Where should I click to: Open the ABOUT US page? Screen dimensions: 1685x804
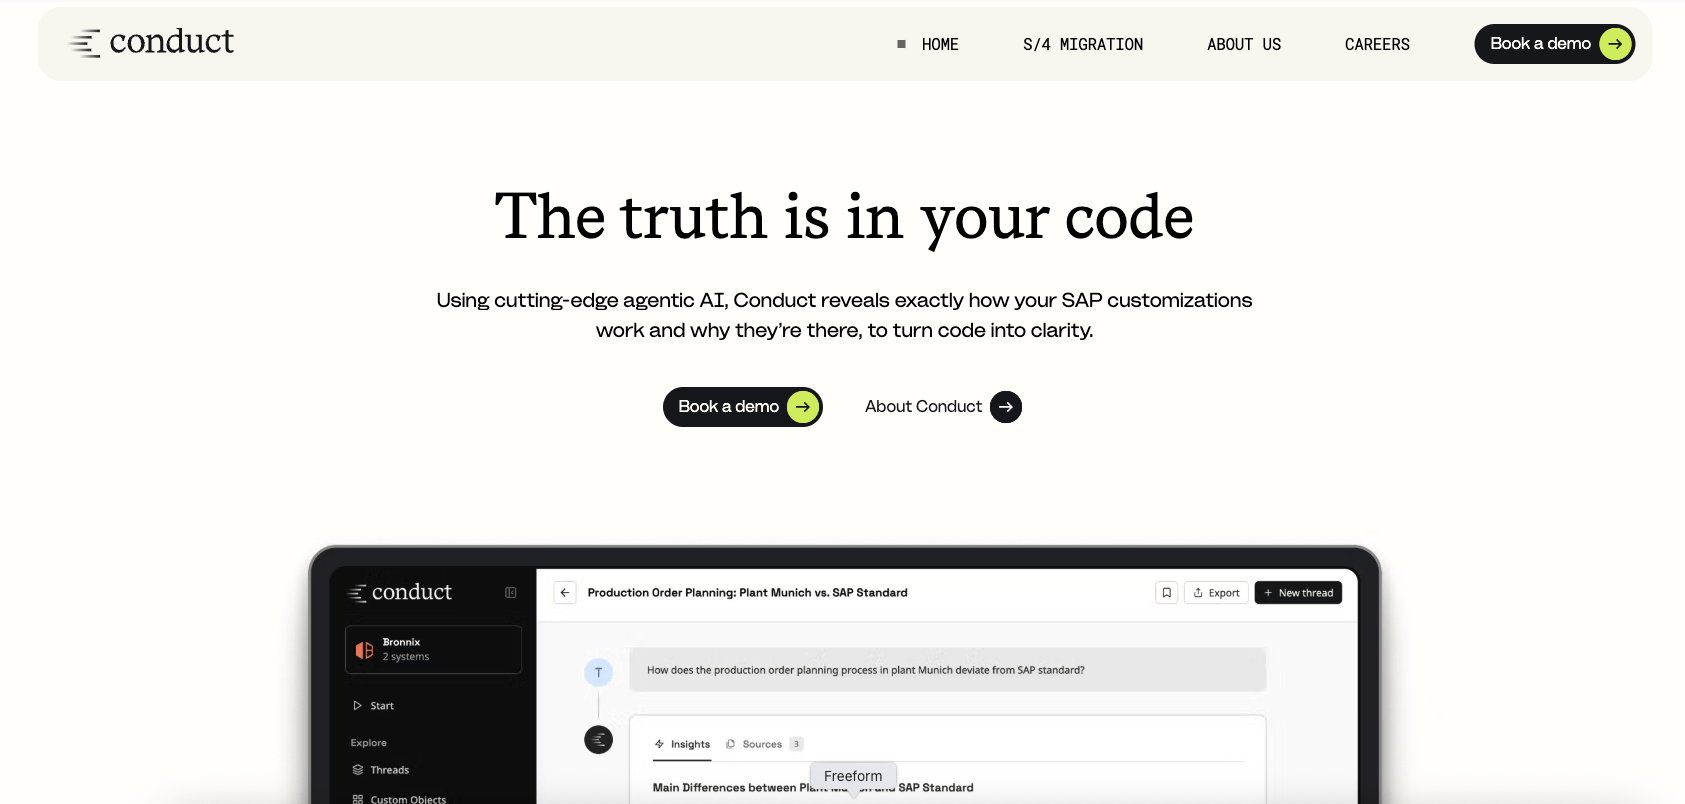click(x=1243, y=45)
